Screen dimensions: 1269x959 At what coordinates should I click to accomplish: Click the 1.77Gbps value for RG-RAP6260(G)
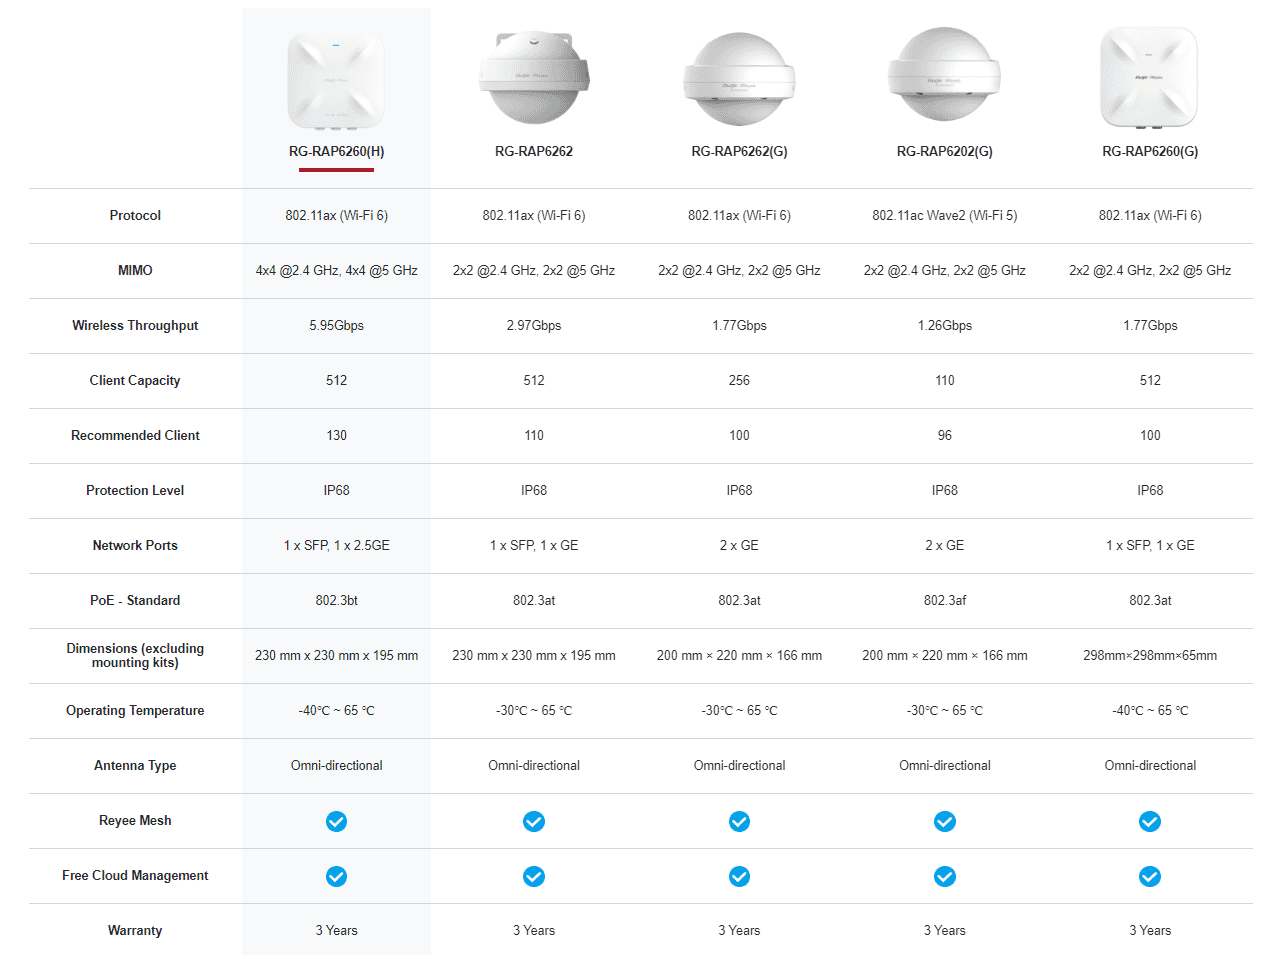click(1150, 325)
